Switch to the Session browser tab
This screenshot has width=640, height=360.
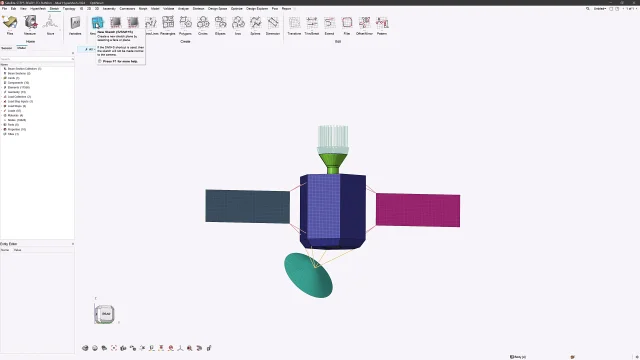coord(7,48)
